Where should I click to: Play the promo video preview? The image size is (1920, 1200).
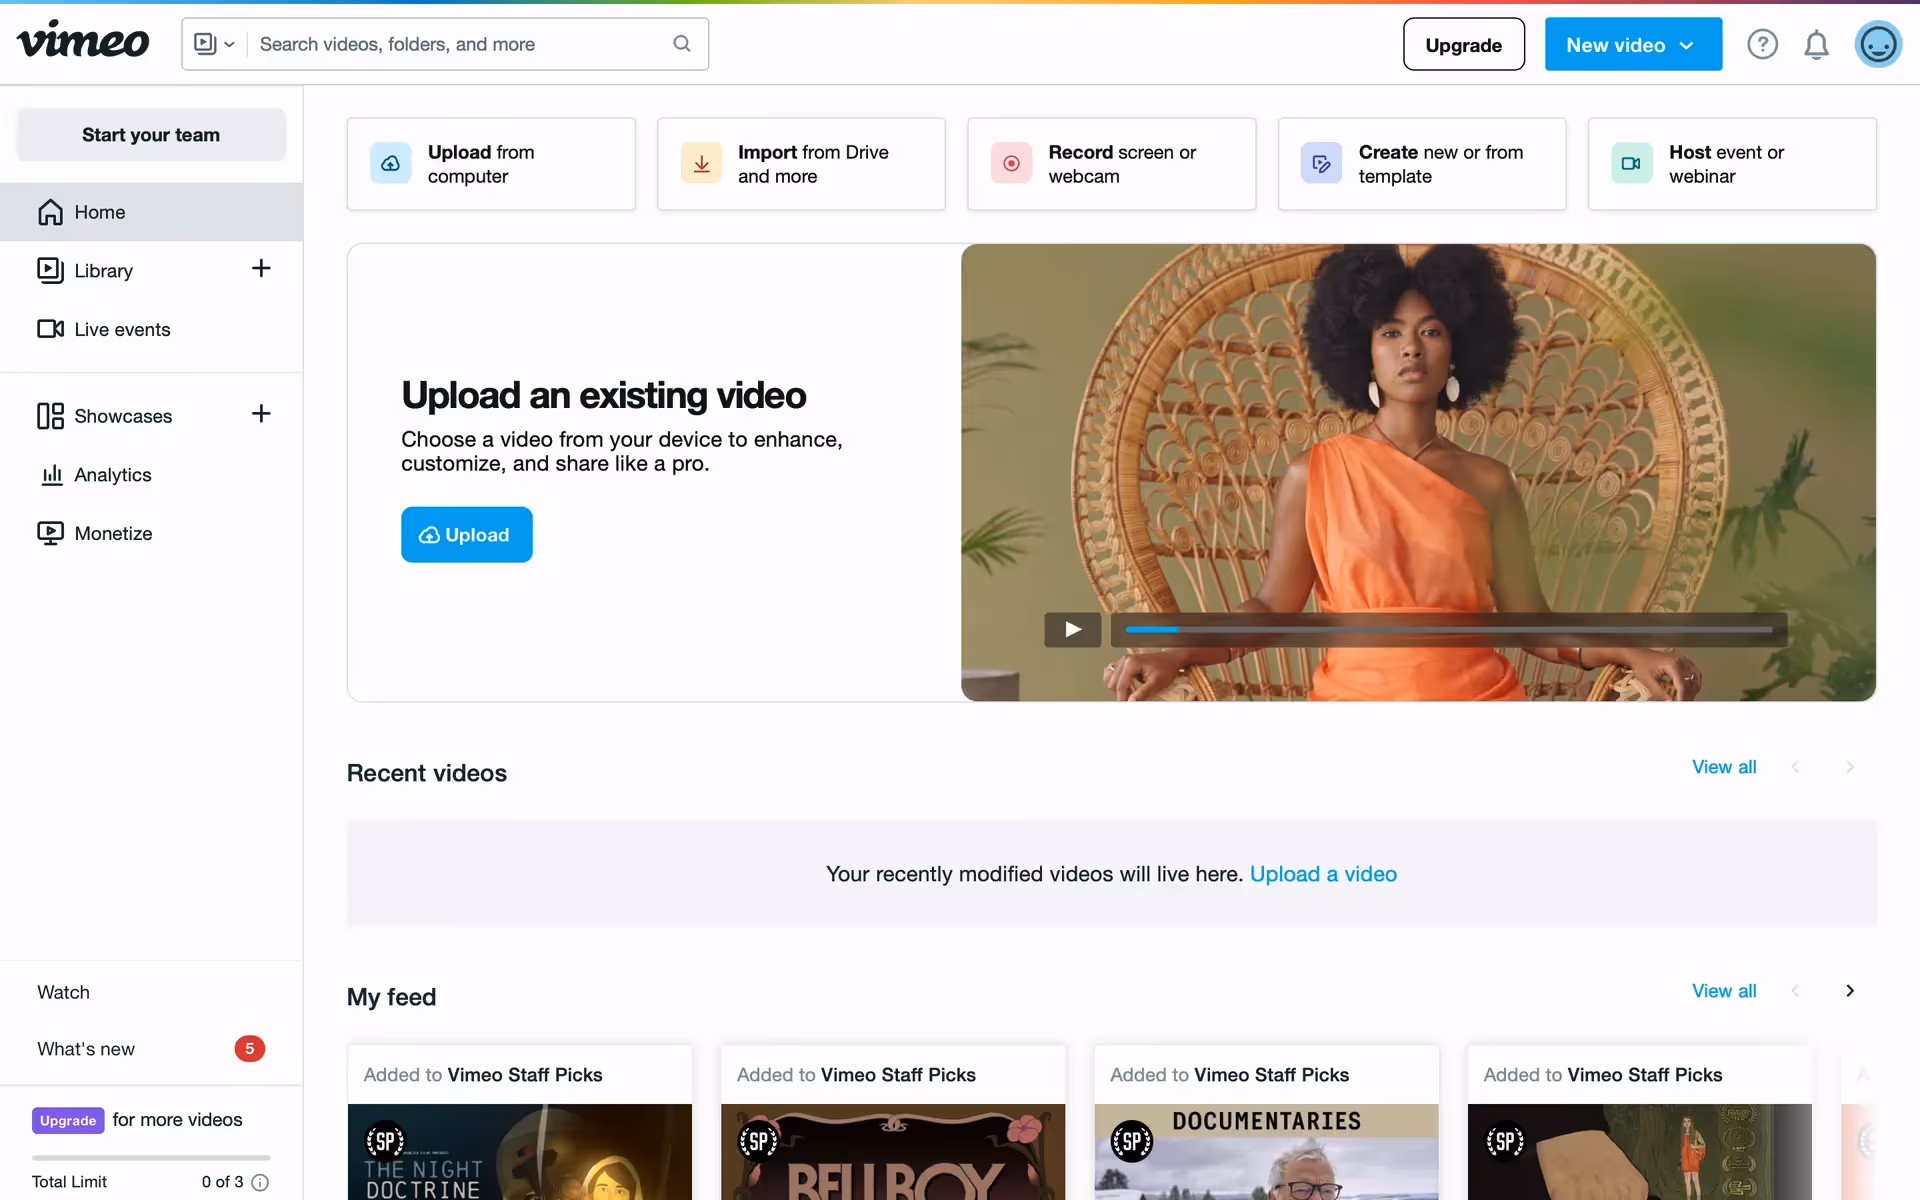tap(1072, 629)
